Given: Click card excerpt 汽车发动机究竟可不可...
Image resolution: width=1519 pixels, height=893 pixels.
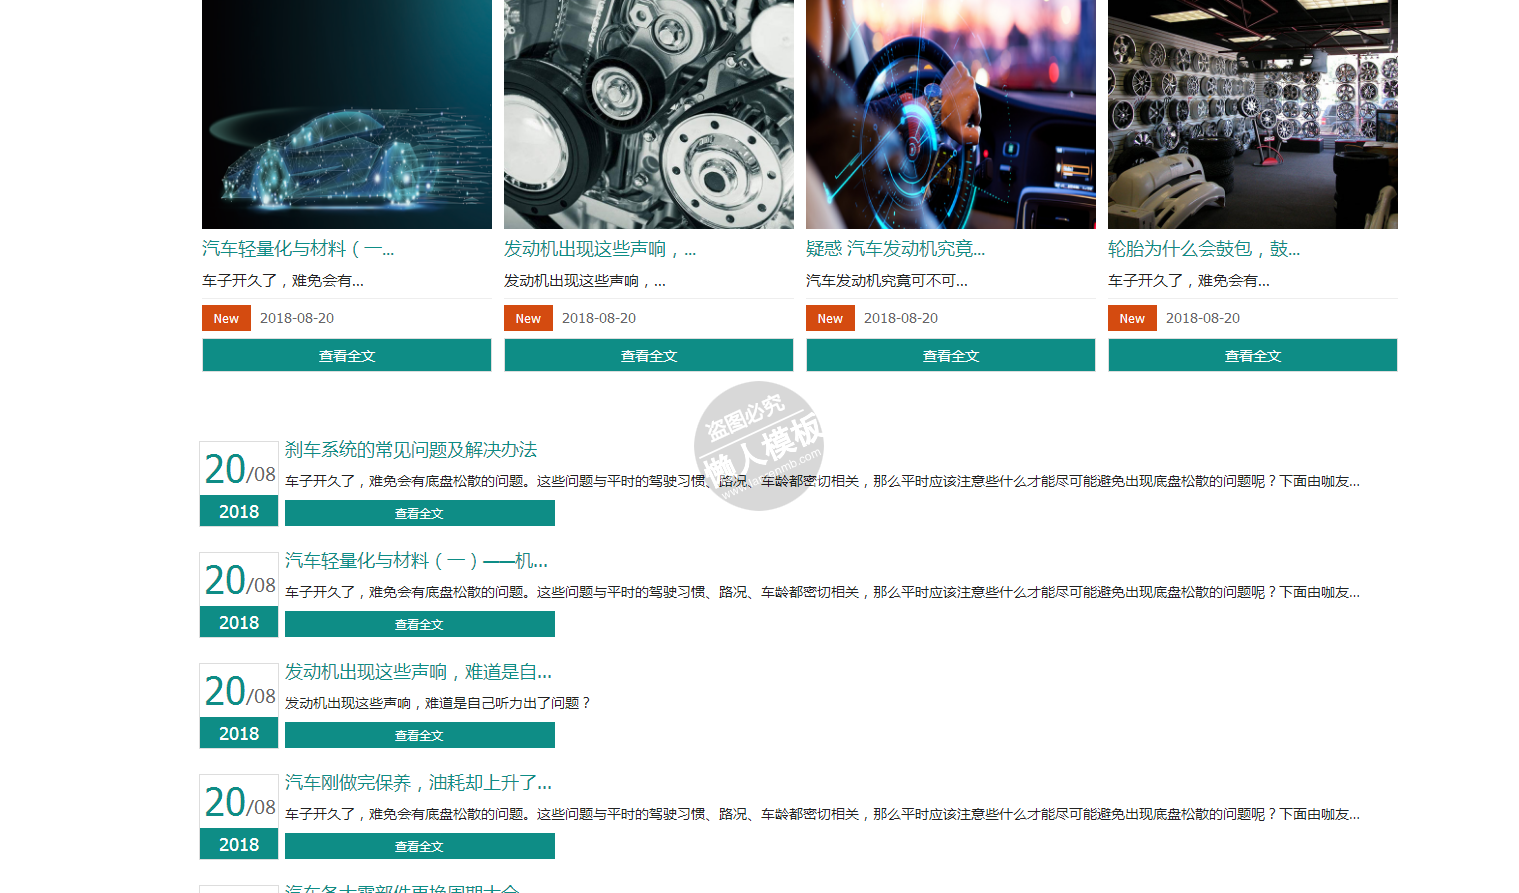Looking at the screenshot, I should pyautogui.click(x=887, y=281).
